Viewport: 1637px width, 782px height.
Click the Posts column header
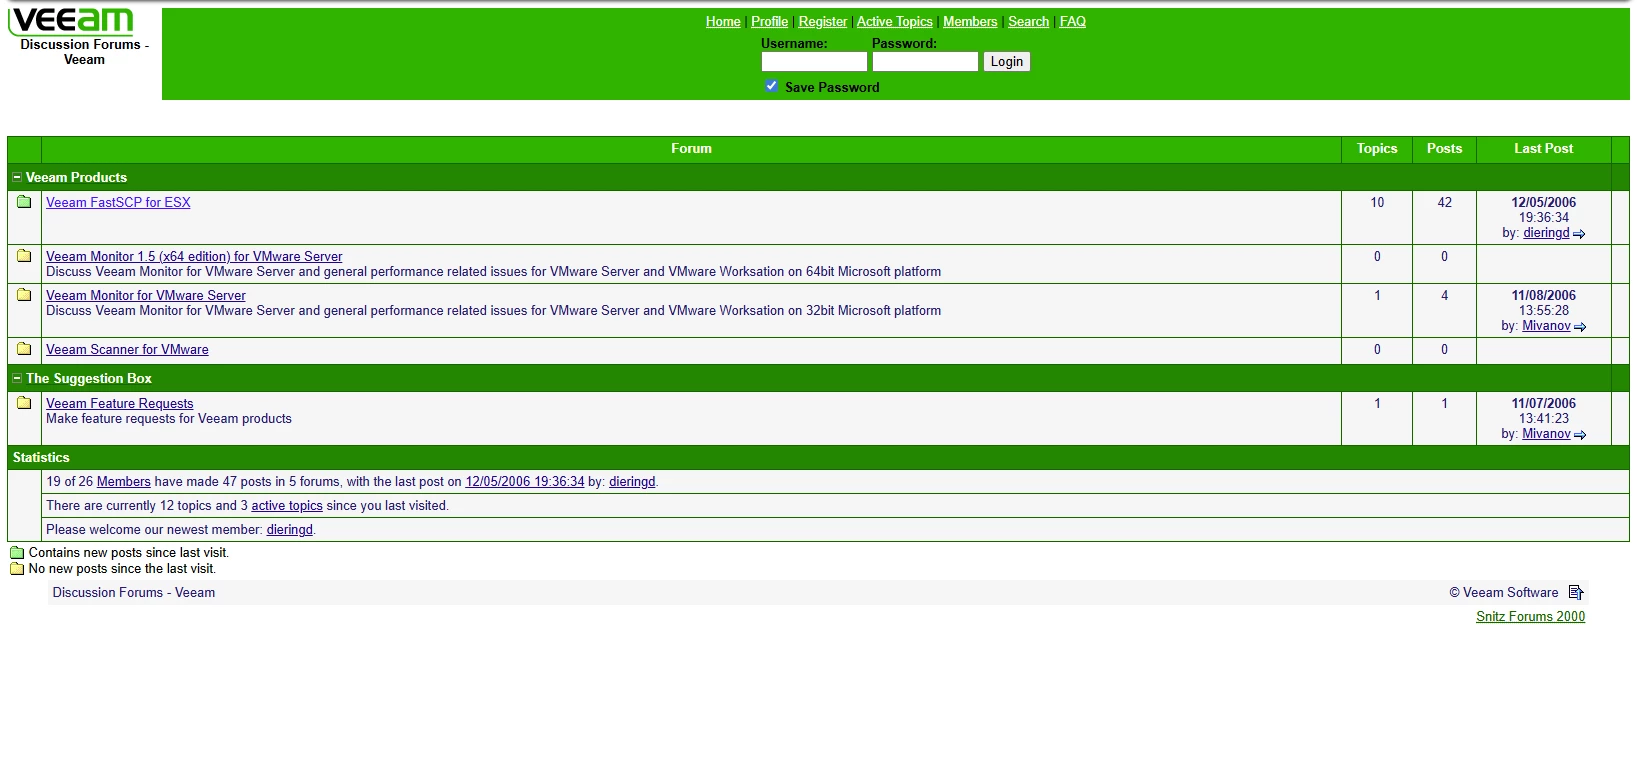tap(1444, 148)
